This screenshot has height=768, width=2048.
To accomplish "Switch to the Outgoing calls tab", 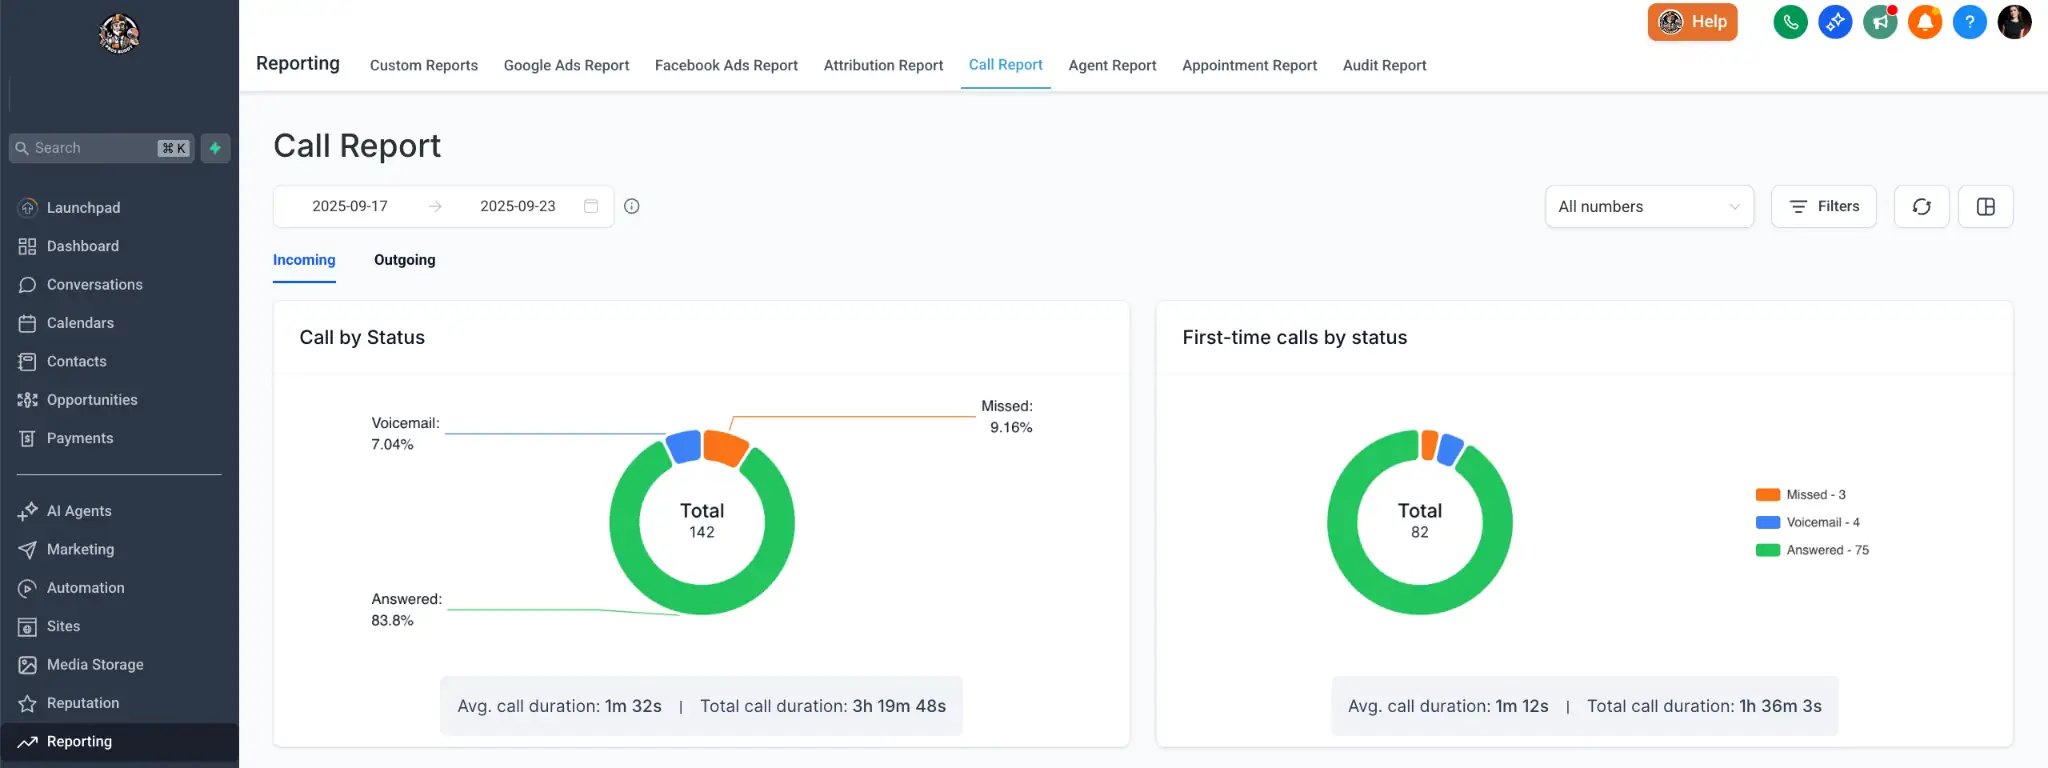I will [404, 260].
